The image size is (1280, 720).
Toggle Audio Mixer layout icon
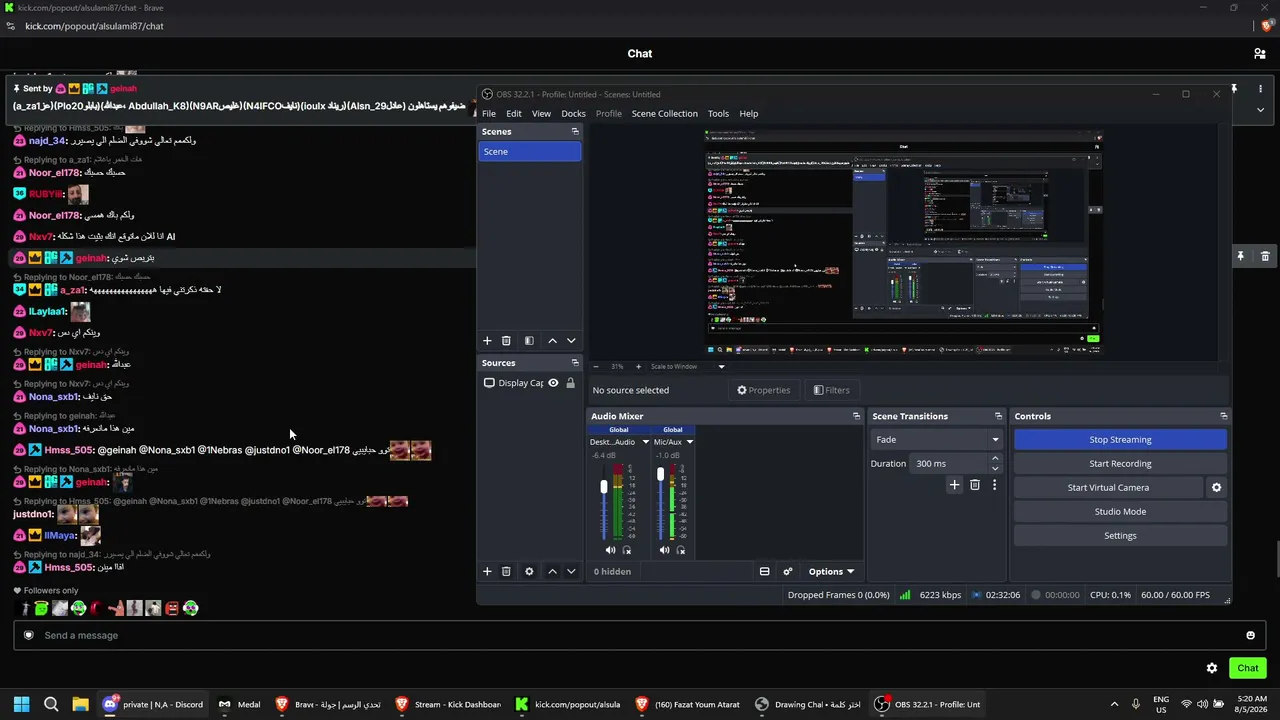[764, 571]
